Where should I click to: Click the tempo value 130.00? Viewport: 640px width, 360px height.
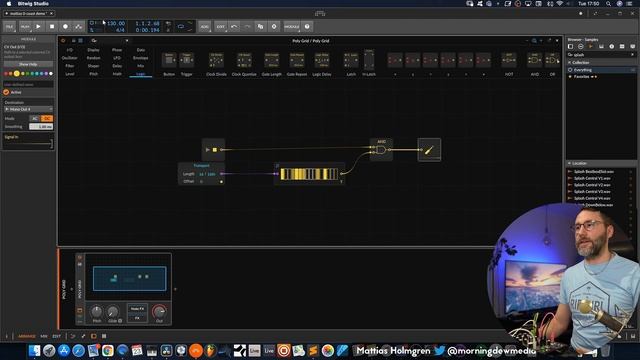[116, 24]
